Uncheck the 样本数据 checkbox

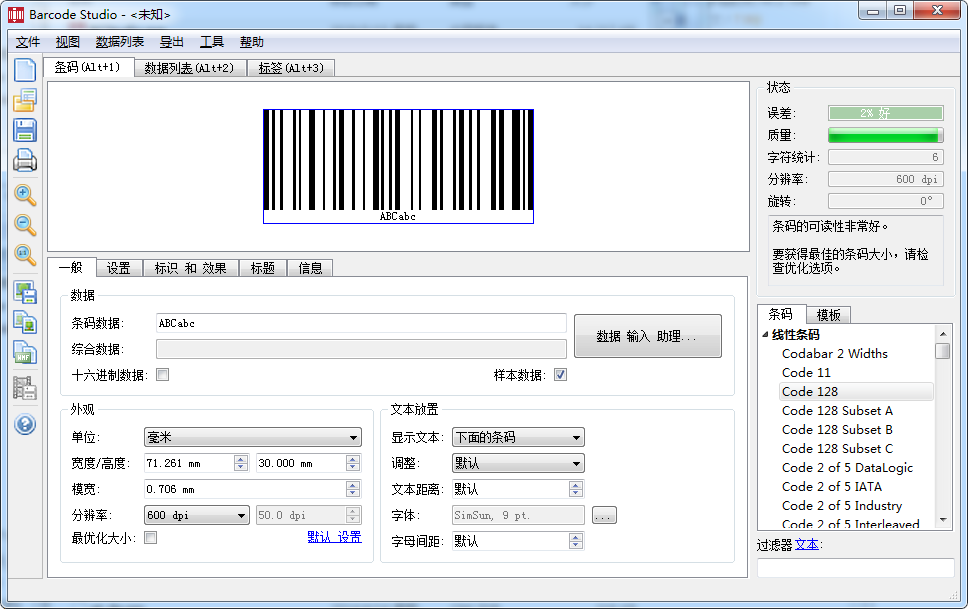[562, 374]
